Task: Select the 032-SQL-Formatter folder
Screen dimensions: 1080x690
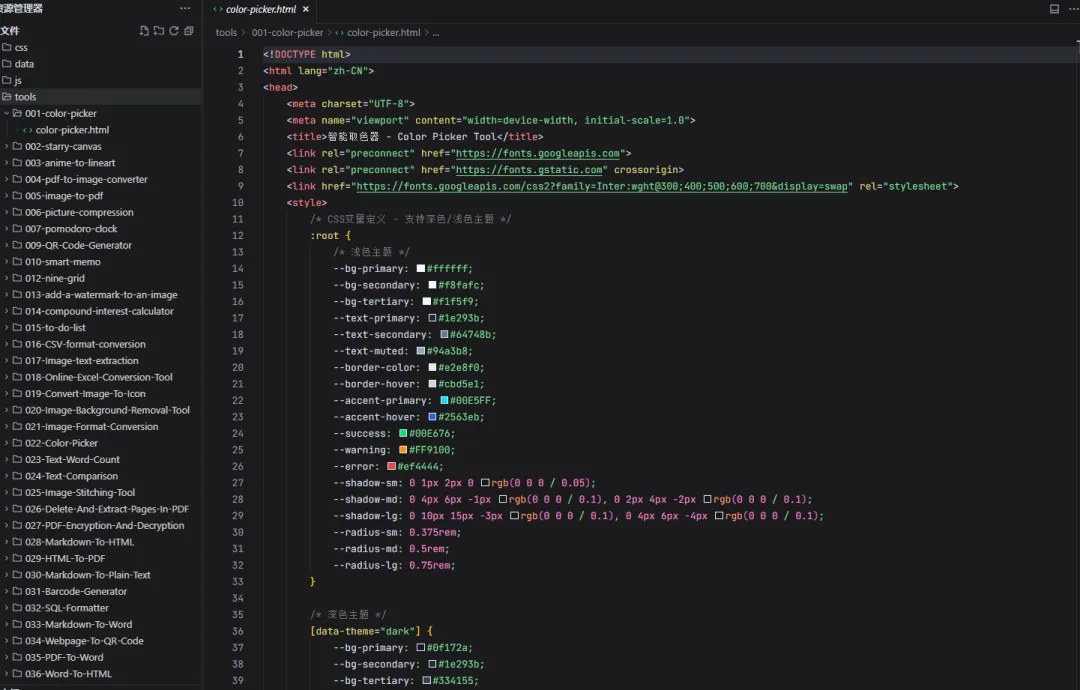Action: pyautogui.click(x=101, y=608)
